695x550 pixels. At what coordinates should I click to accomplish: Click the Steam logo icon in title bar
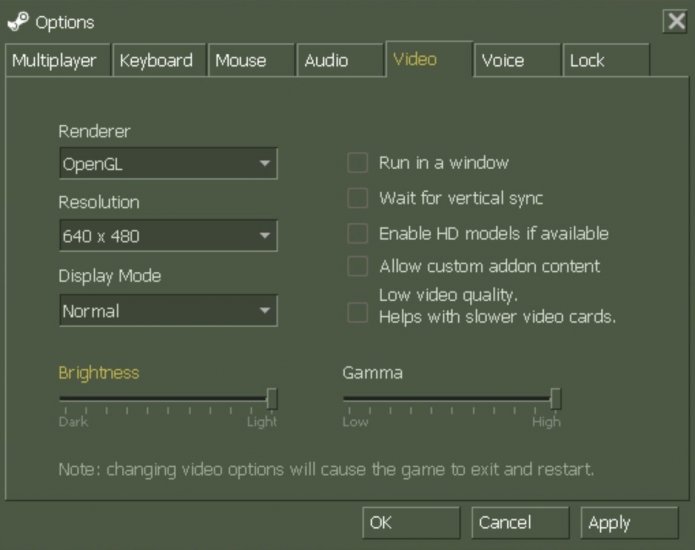point(18,21)
